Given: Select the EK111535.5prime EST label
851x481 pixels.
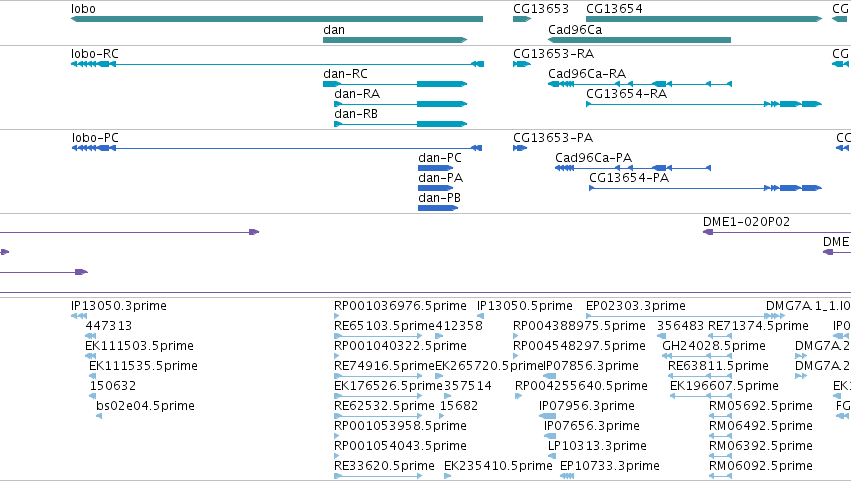Looking at the screenshot, I should click(x=143, y=366).
